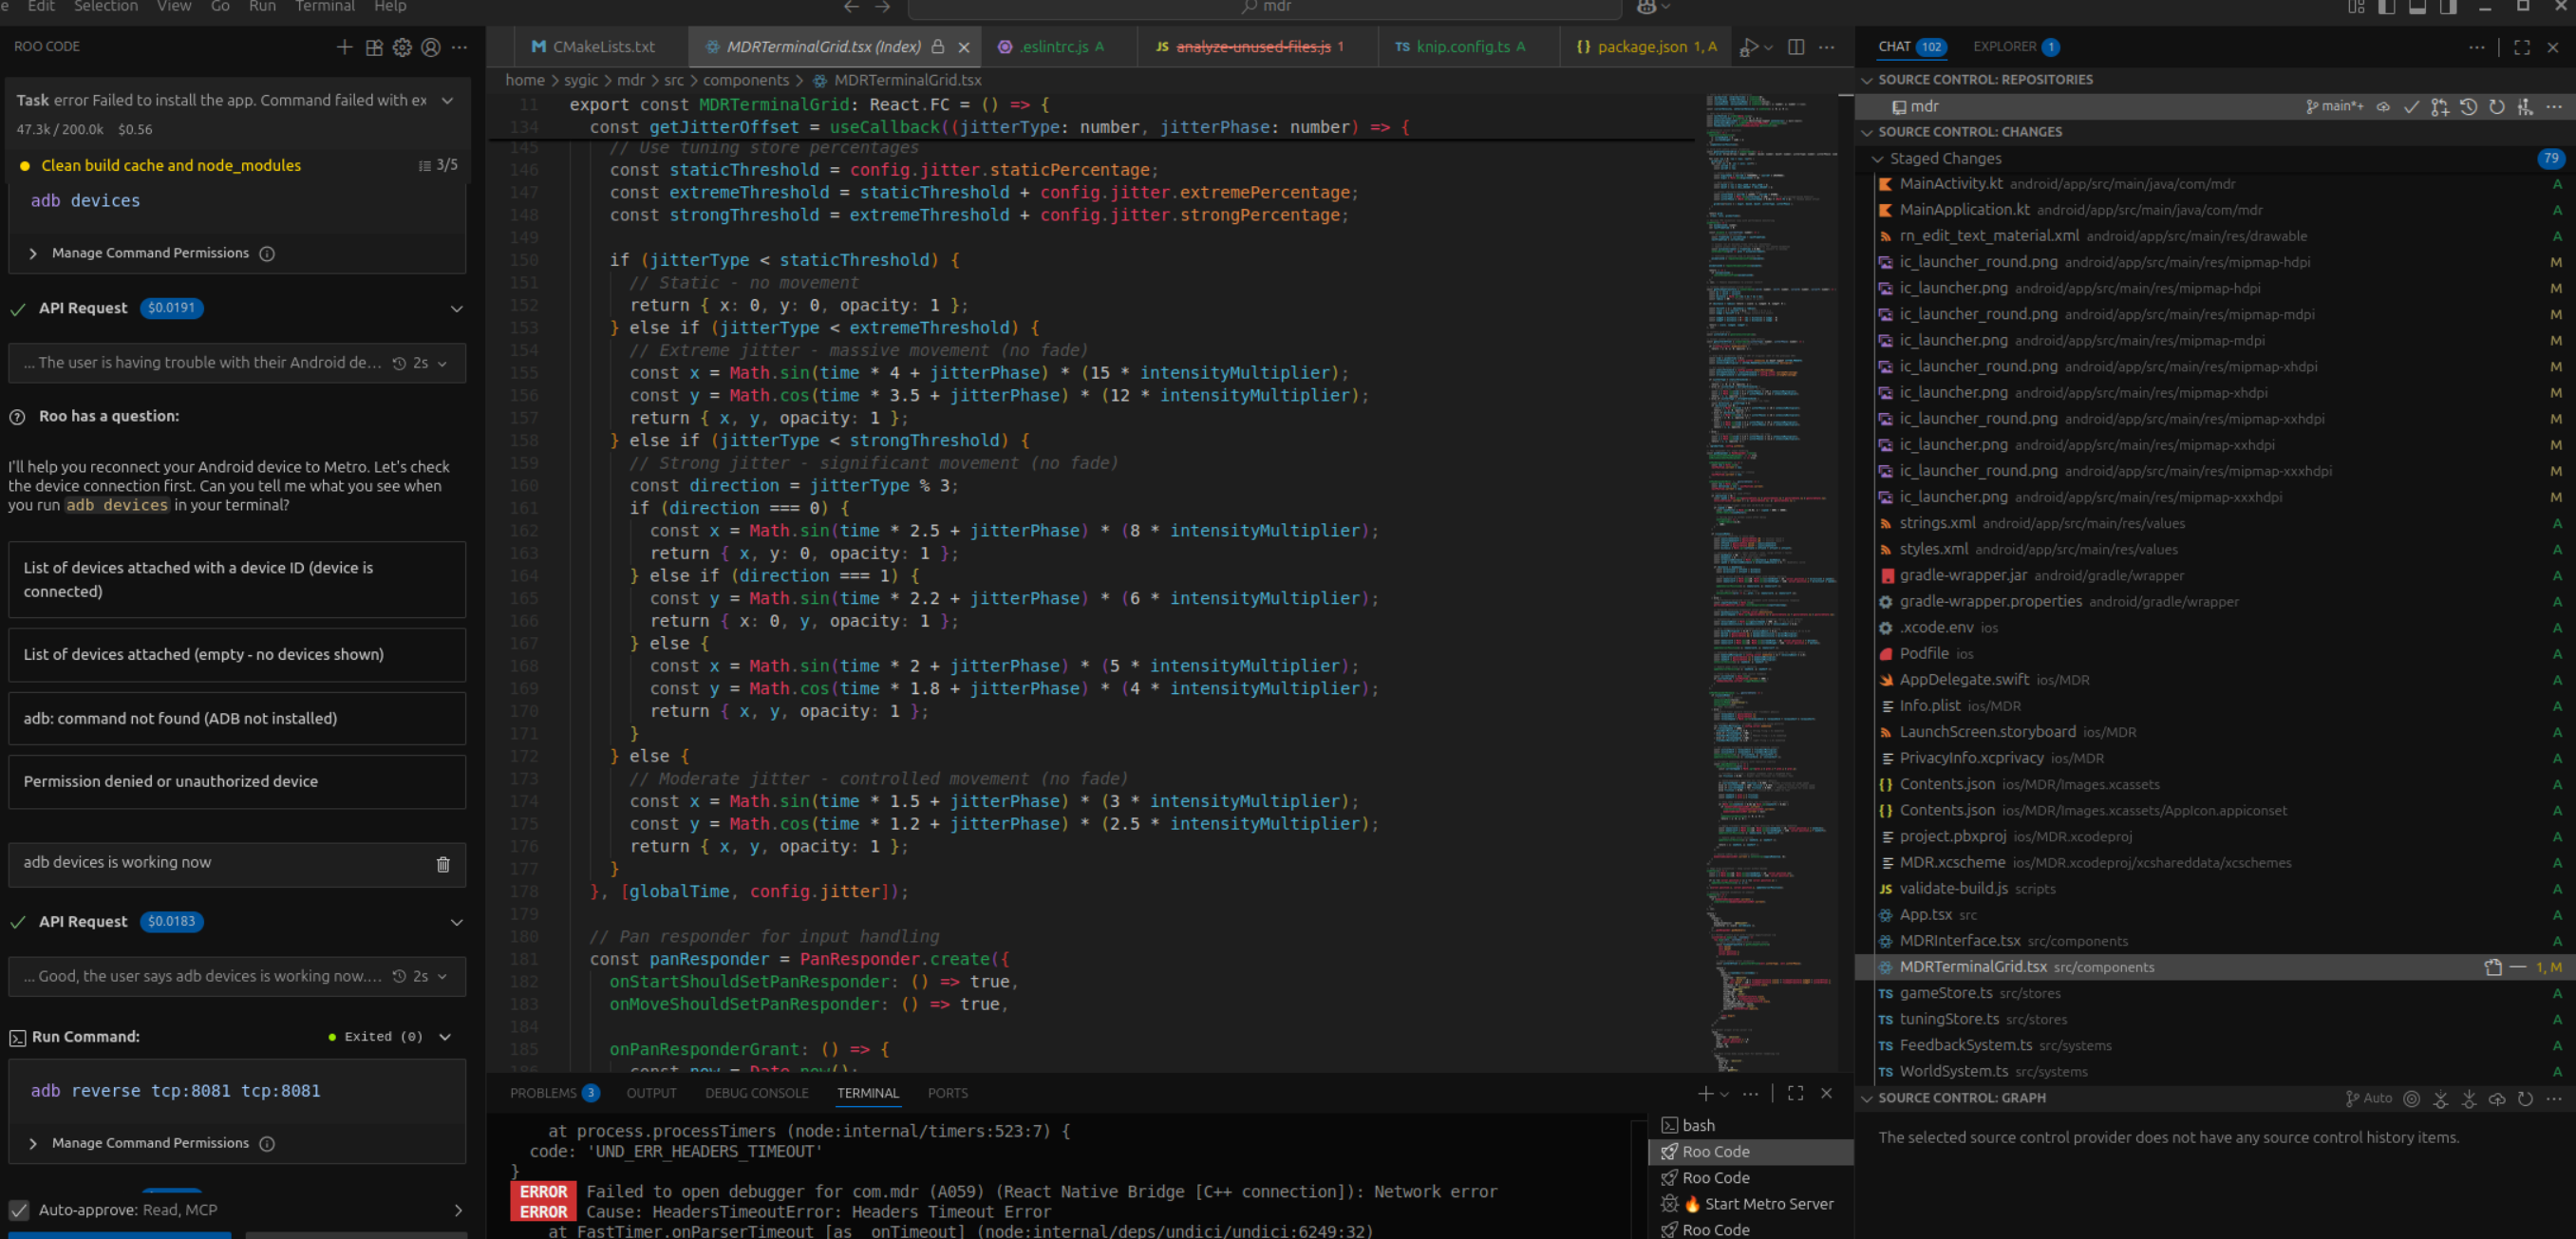Image resolution: width=2576 pixels, height=1239 pixels.
Task: Go to current history item target icon
Action: (x=2412, y=1098)
